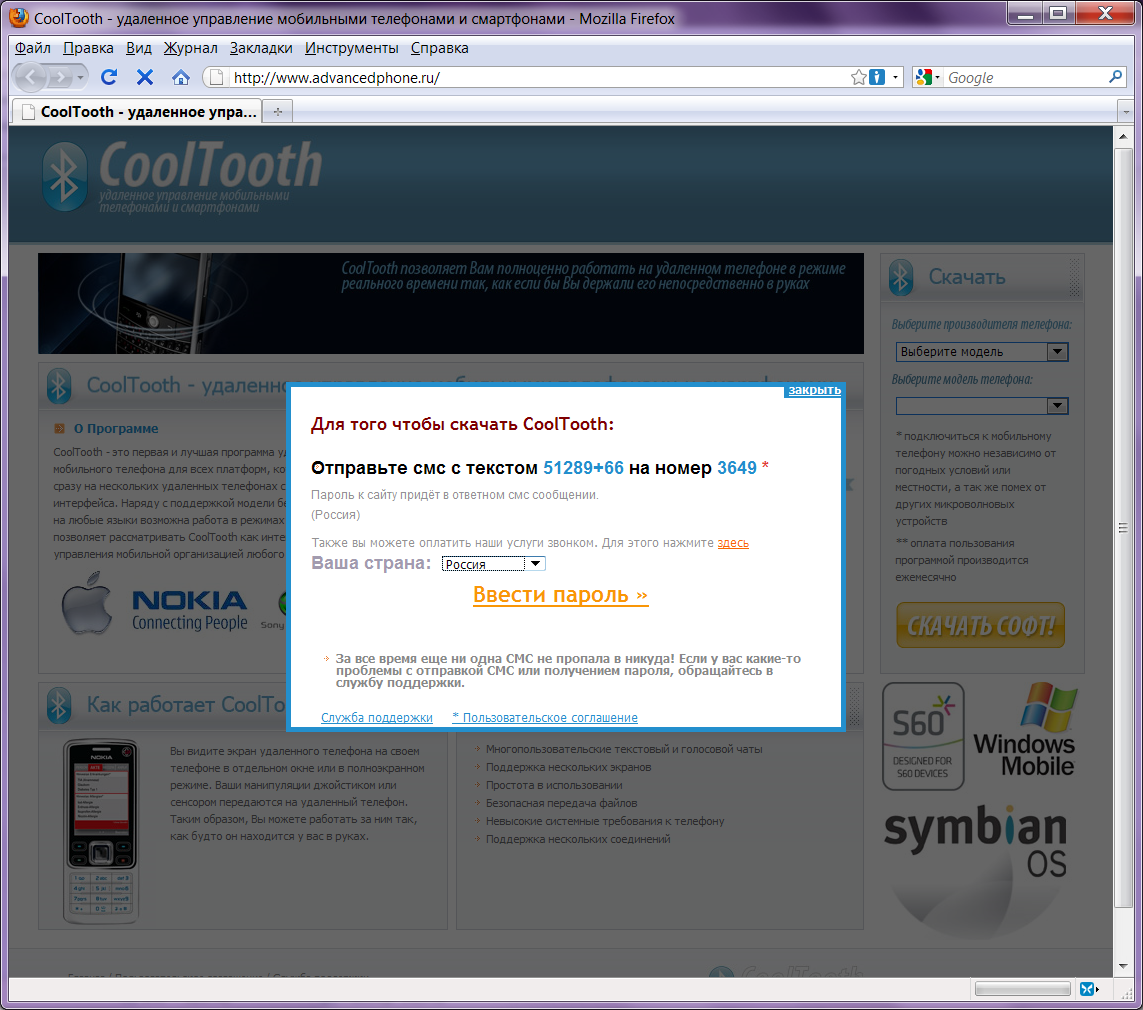Click the Скачать sidebar heading
Image resolution: width=1143 pixels, height=1010 pixels.
point(967,277)
